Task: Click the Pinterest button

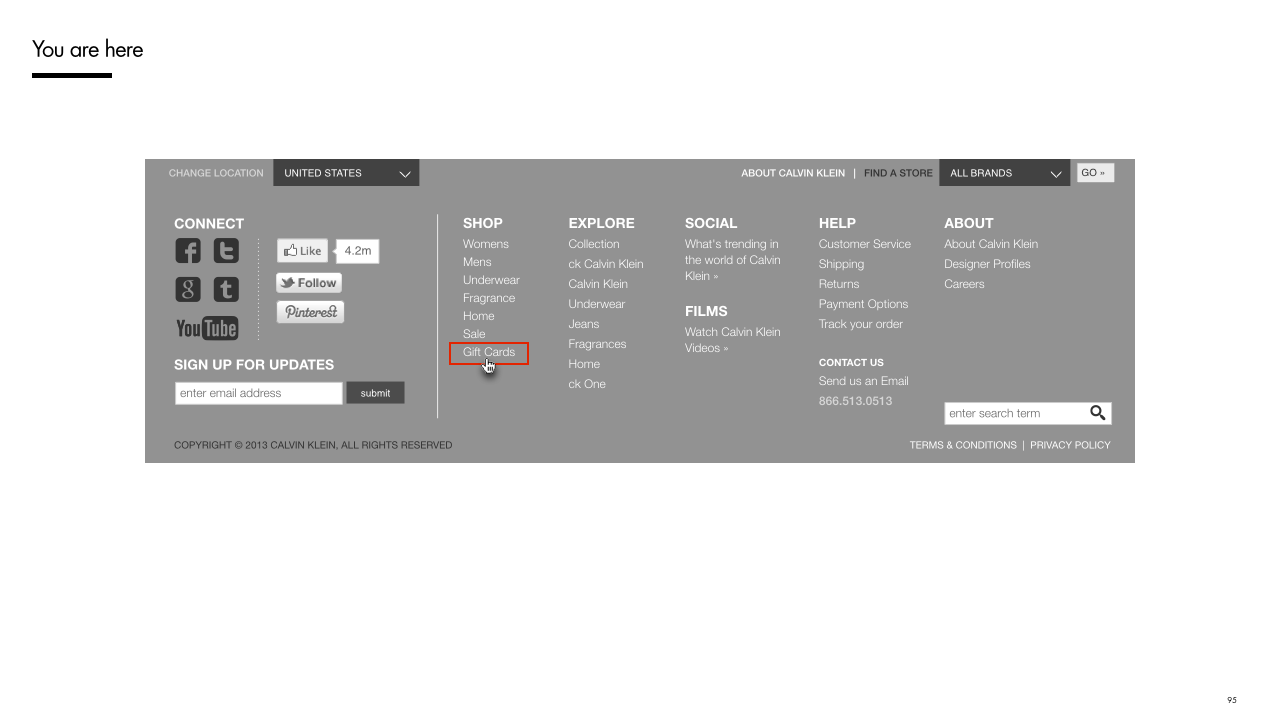Action: tap(310, 312)
